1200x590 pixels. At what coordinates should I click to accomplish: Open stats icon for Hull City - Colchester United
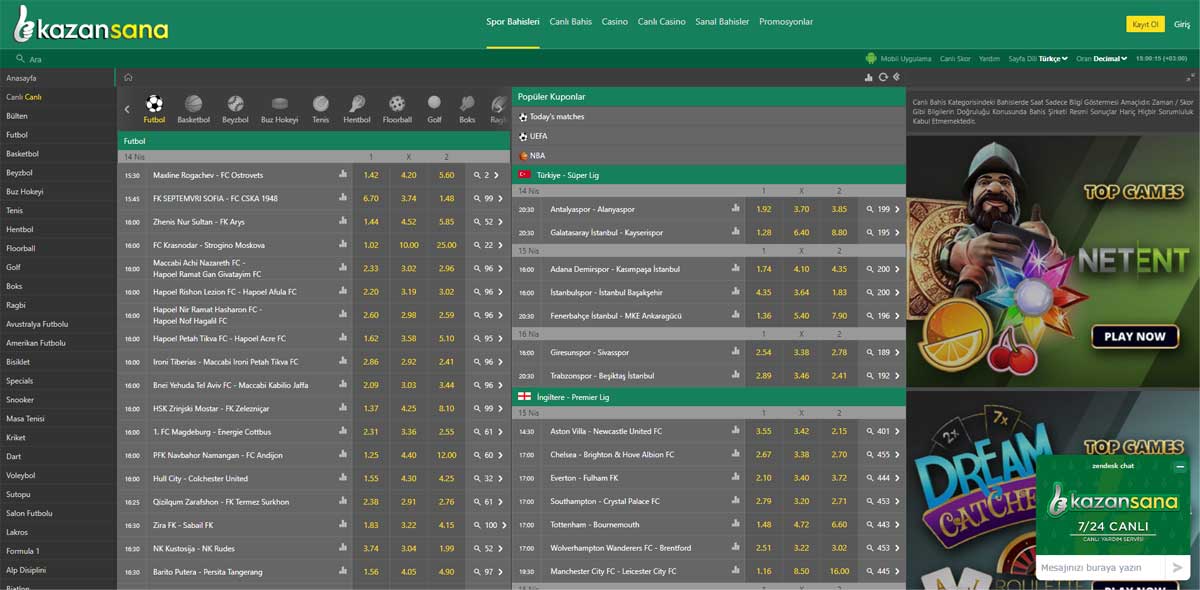(343, 478)
